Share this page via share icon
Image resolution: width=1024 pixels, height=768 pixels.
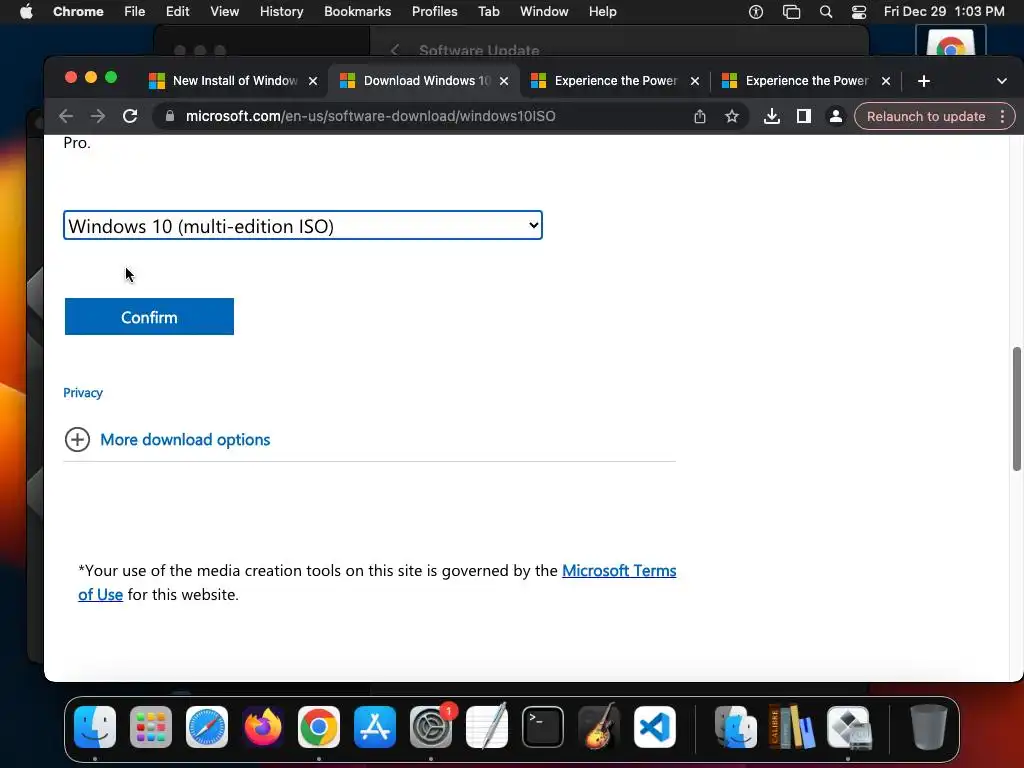point(699,116)
